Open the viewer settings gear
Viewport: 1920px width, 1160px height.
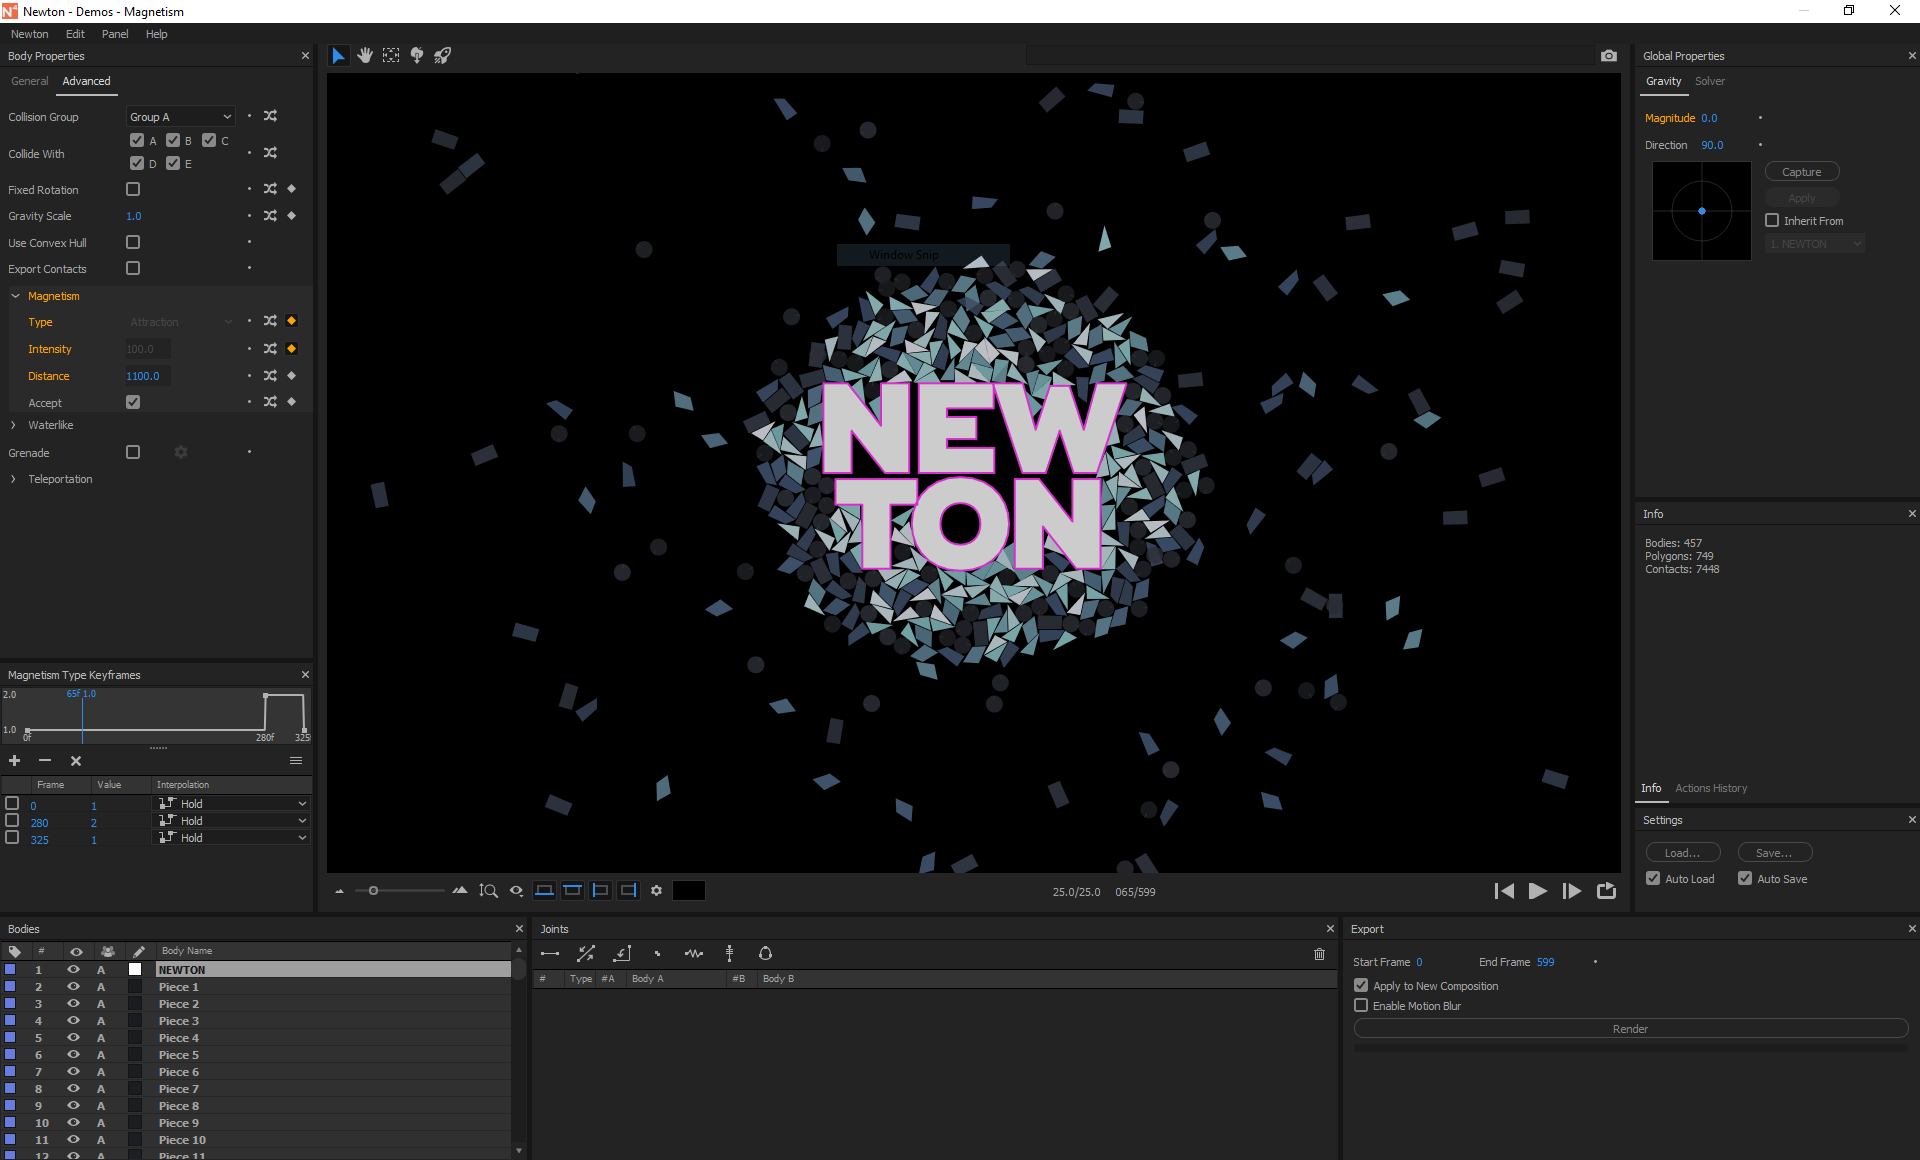pyautogui.click(x=656, y=891)
